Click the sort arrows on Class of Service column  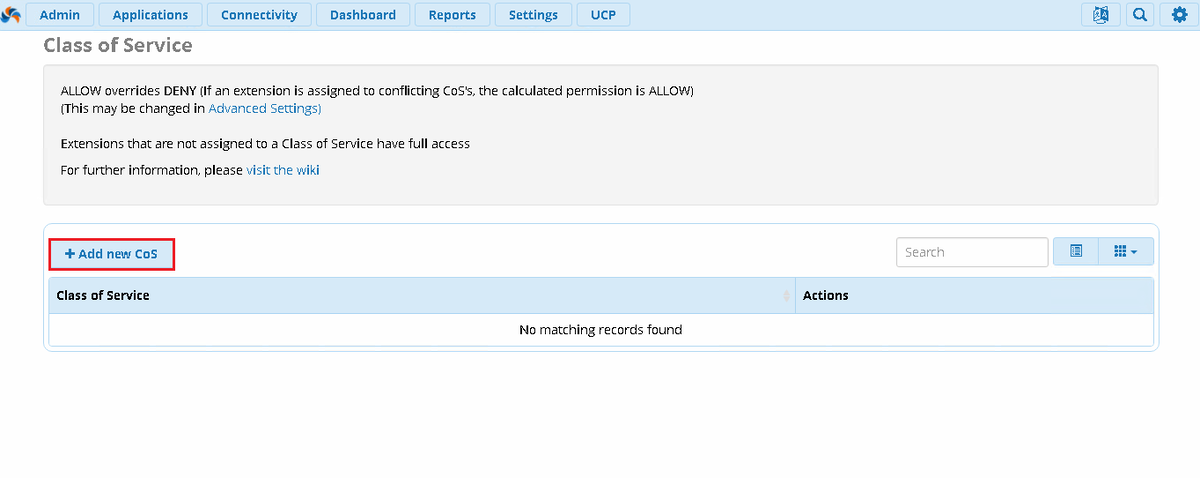[x=787, y=296]
